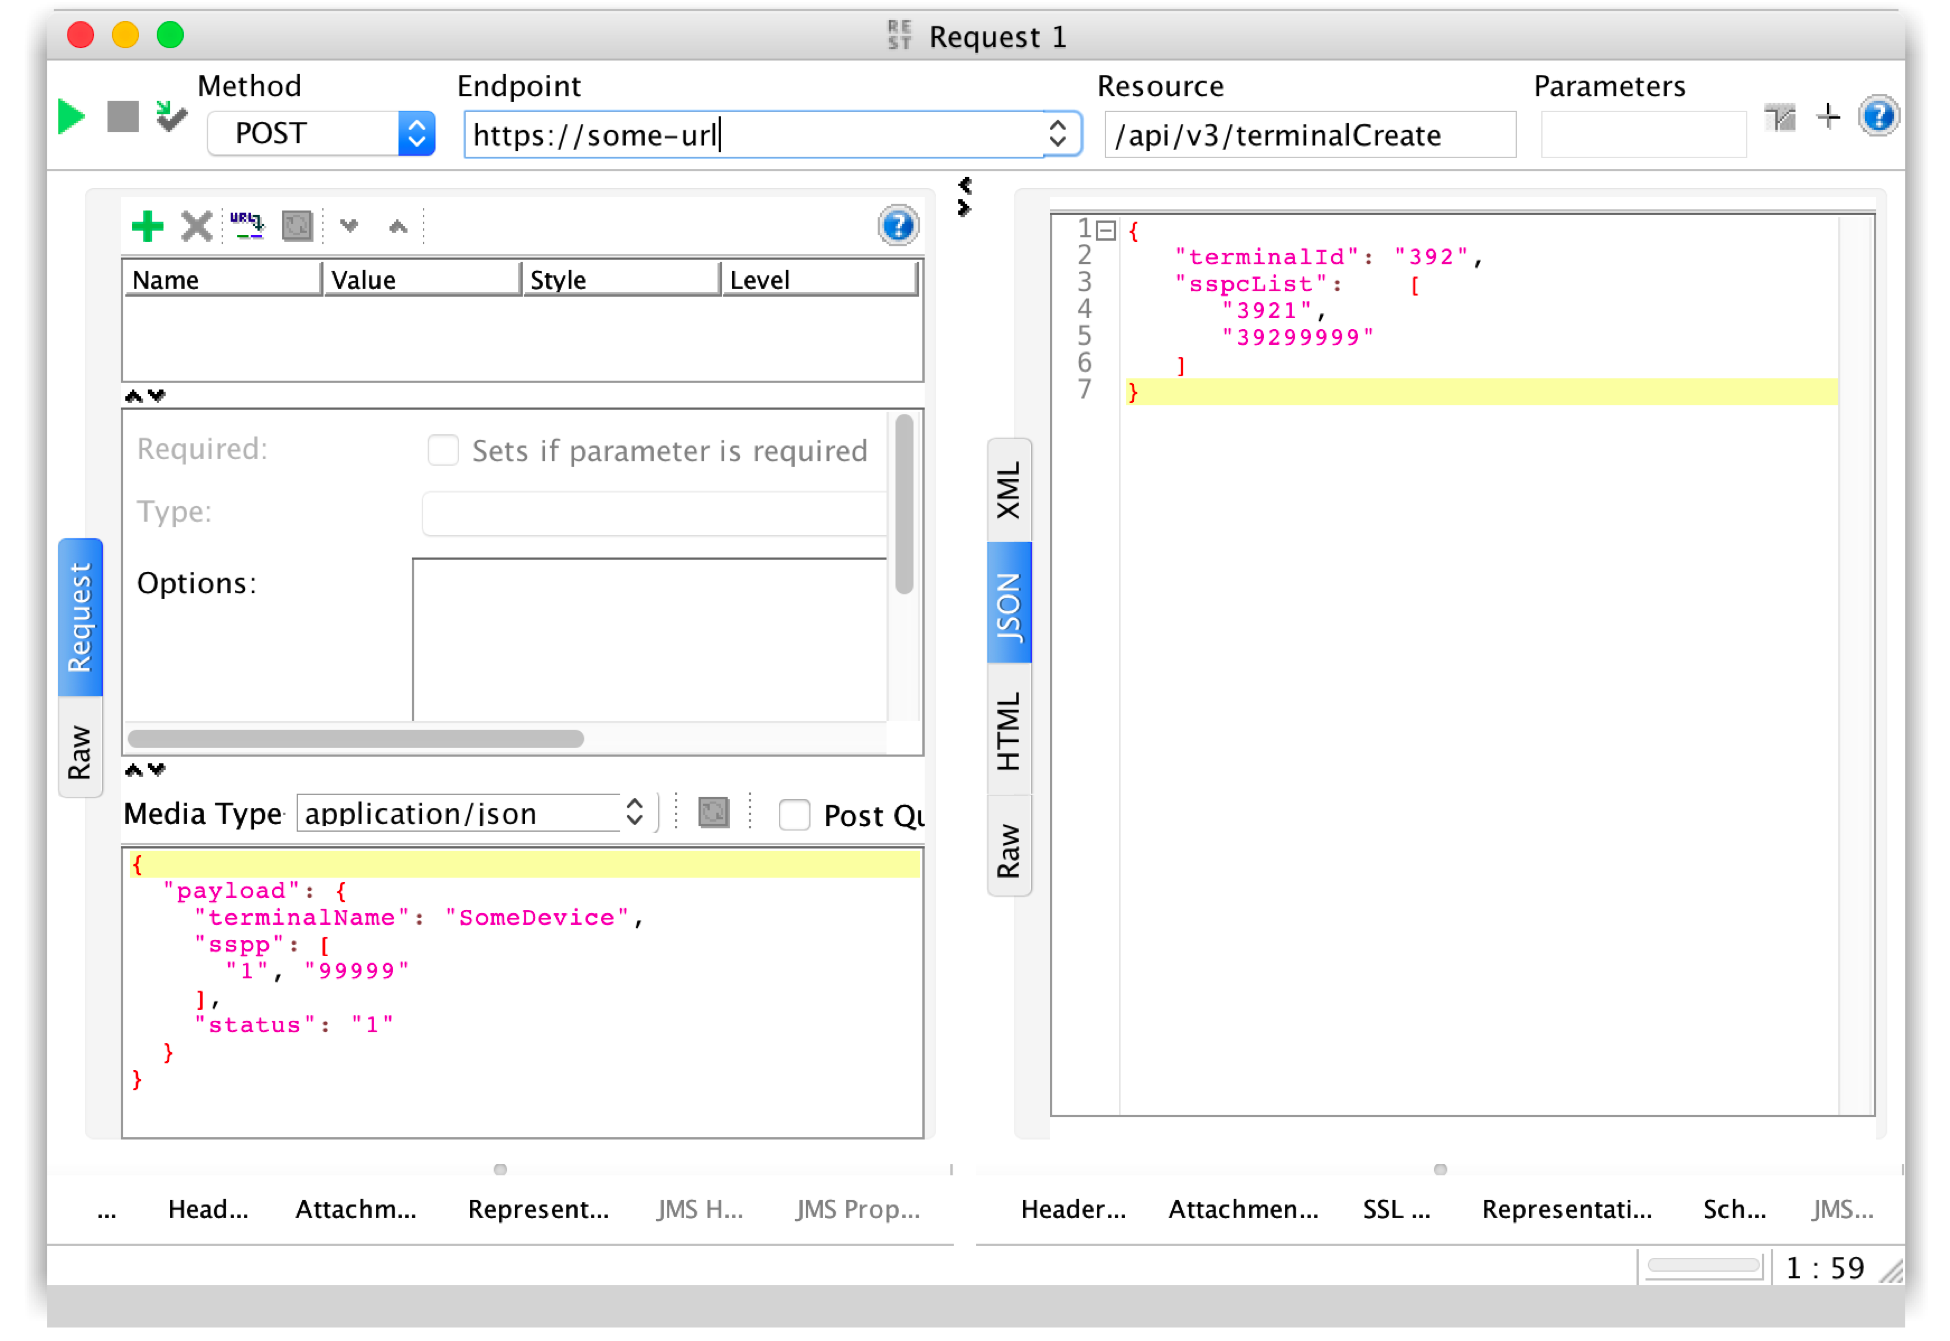Open the SSL info section
Screen dimensions: 1950x1341
point(1395,1209)
